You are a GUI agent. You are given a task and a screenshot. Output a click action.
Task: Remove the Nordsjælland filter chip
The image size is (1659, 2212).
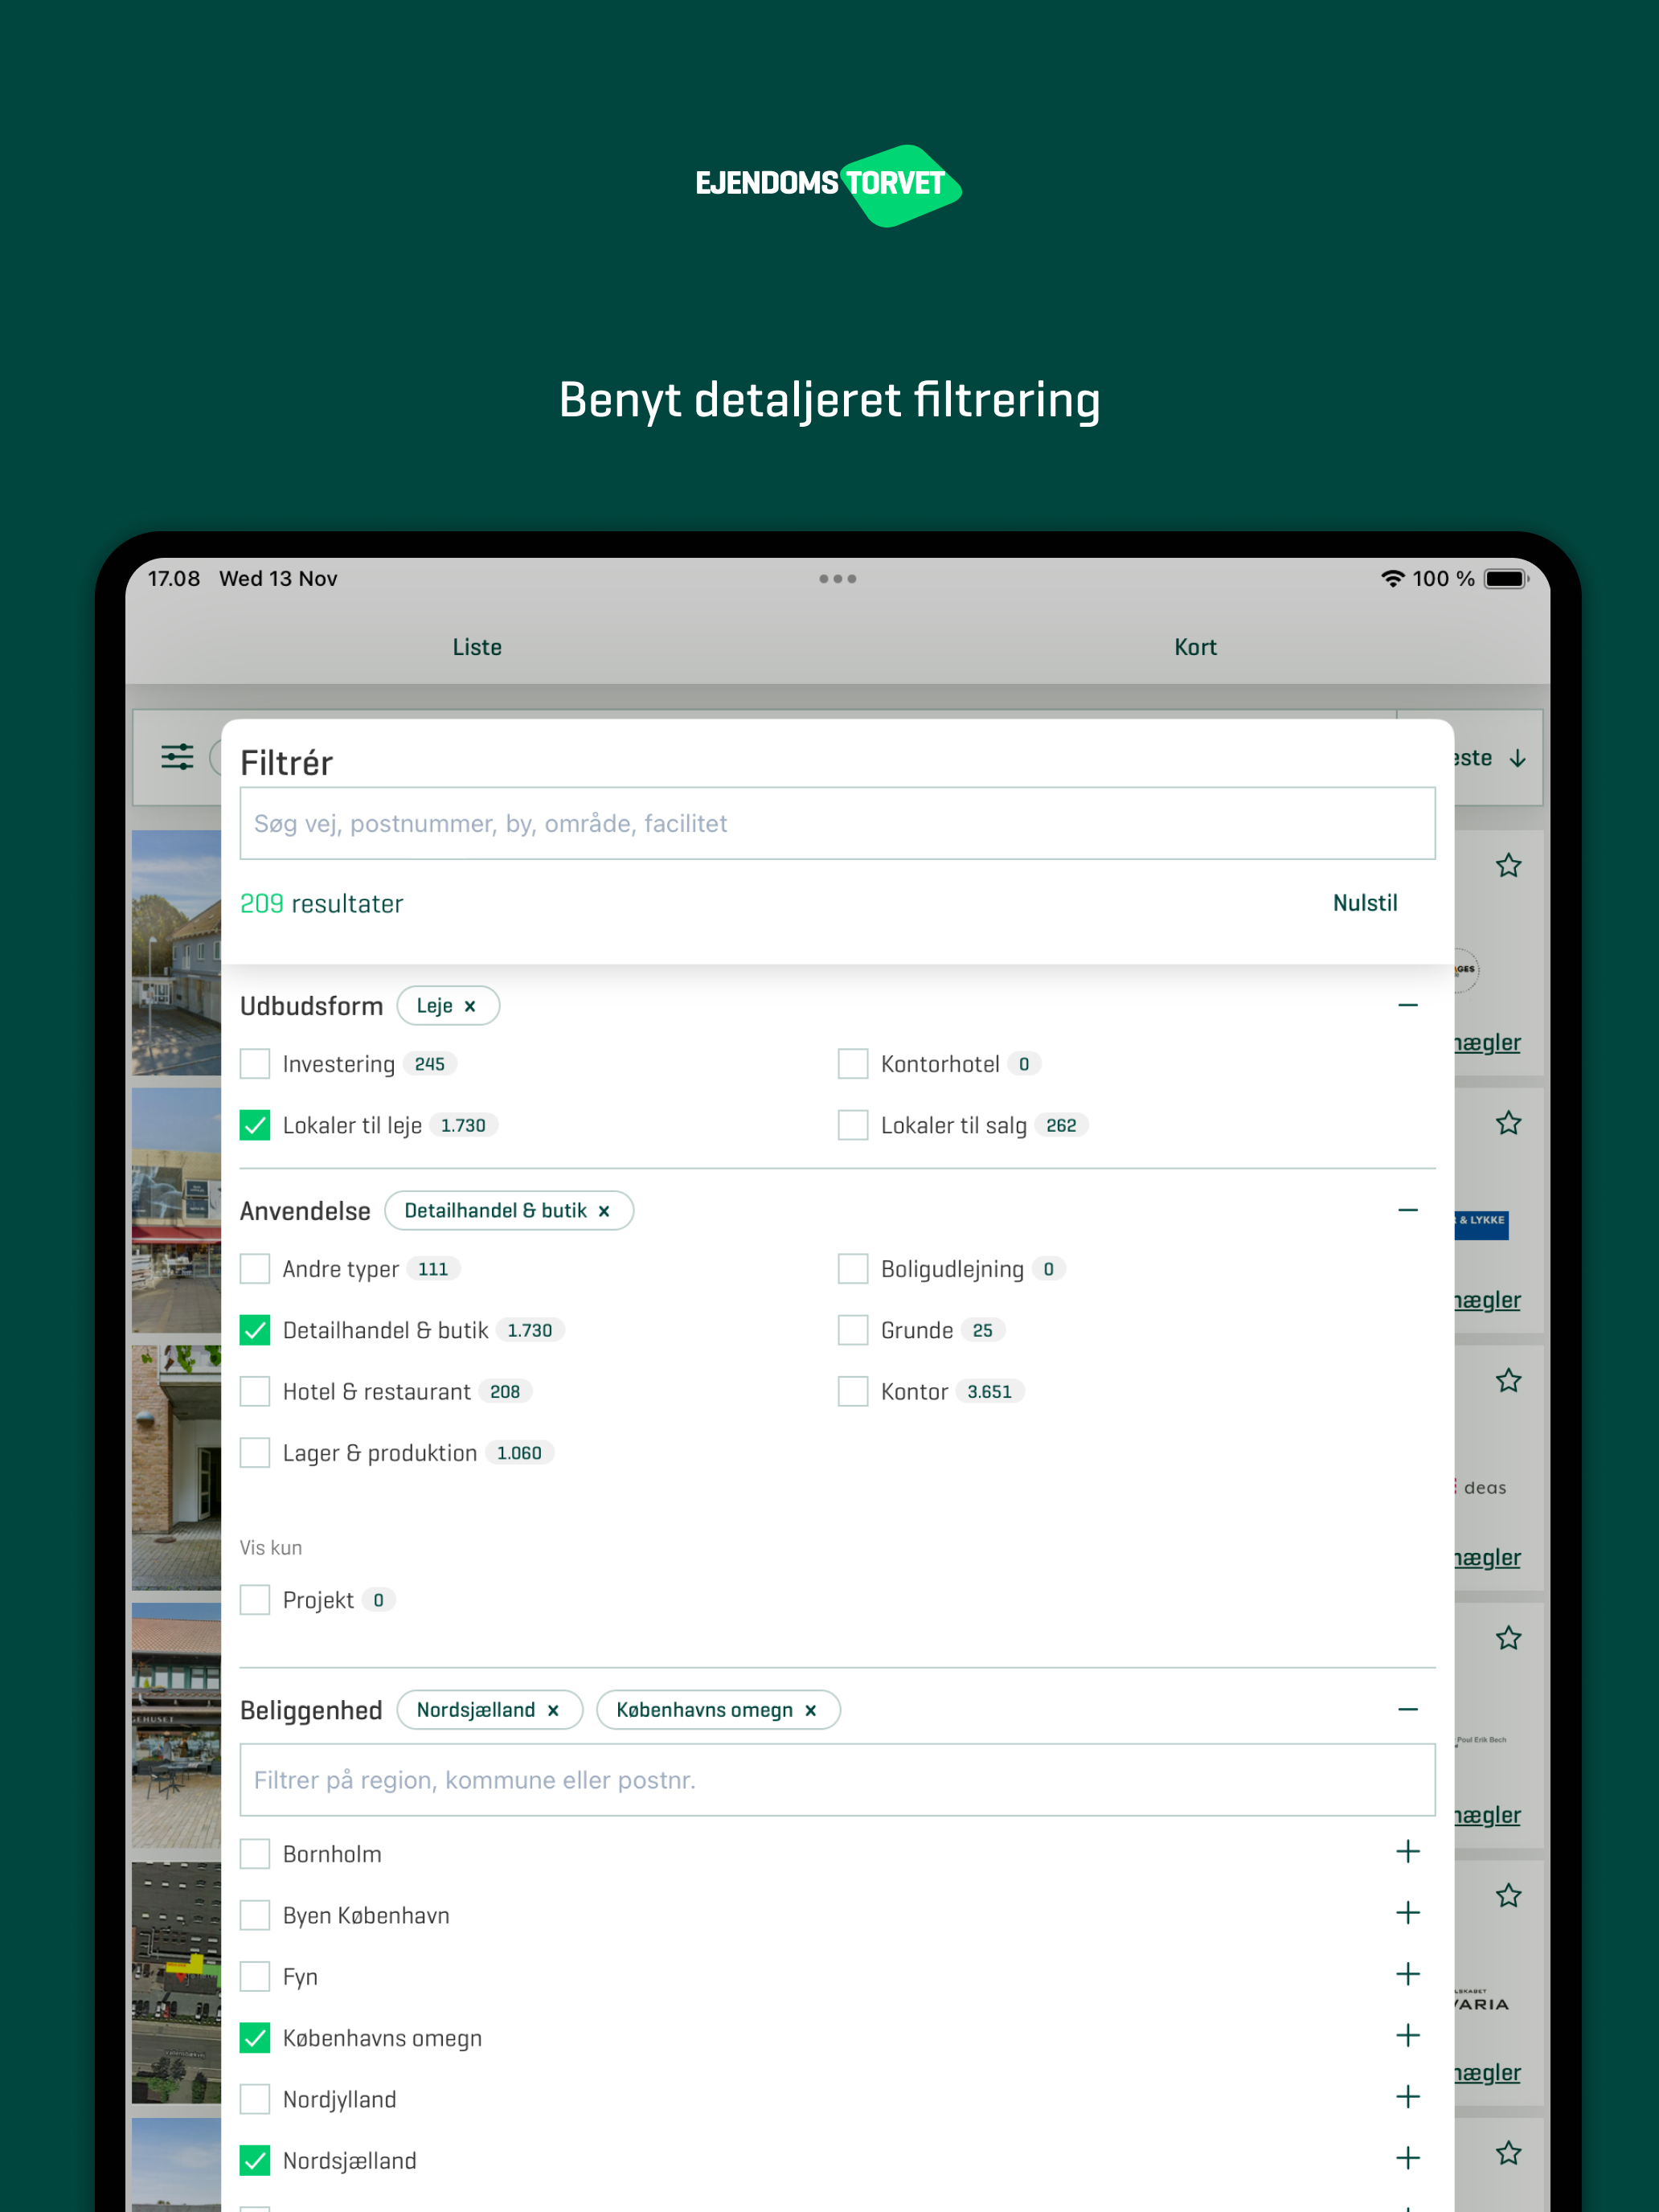click(x=553, y=1710)
